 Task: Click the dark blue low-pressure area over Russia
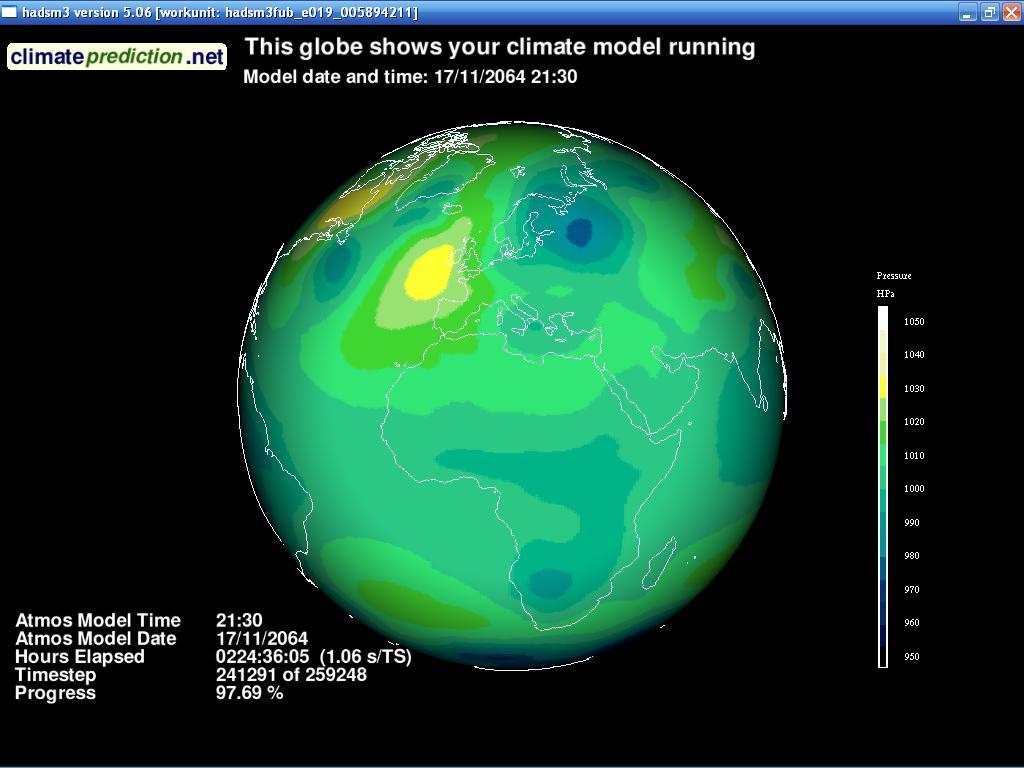point(579,231)
